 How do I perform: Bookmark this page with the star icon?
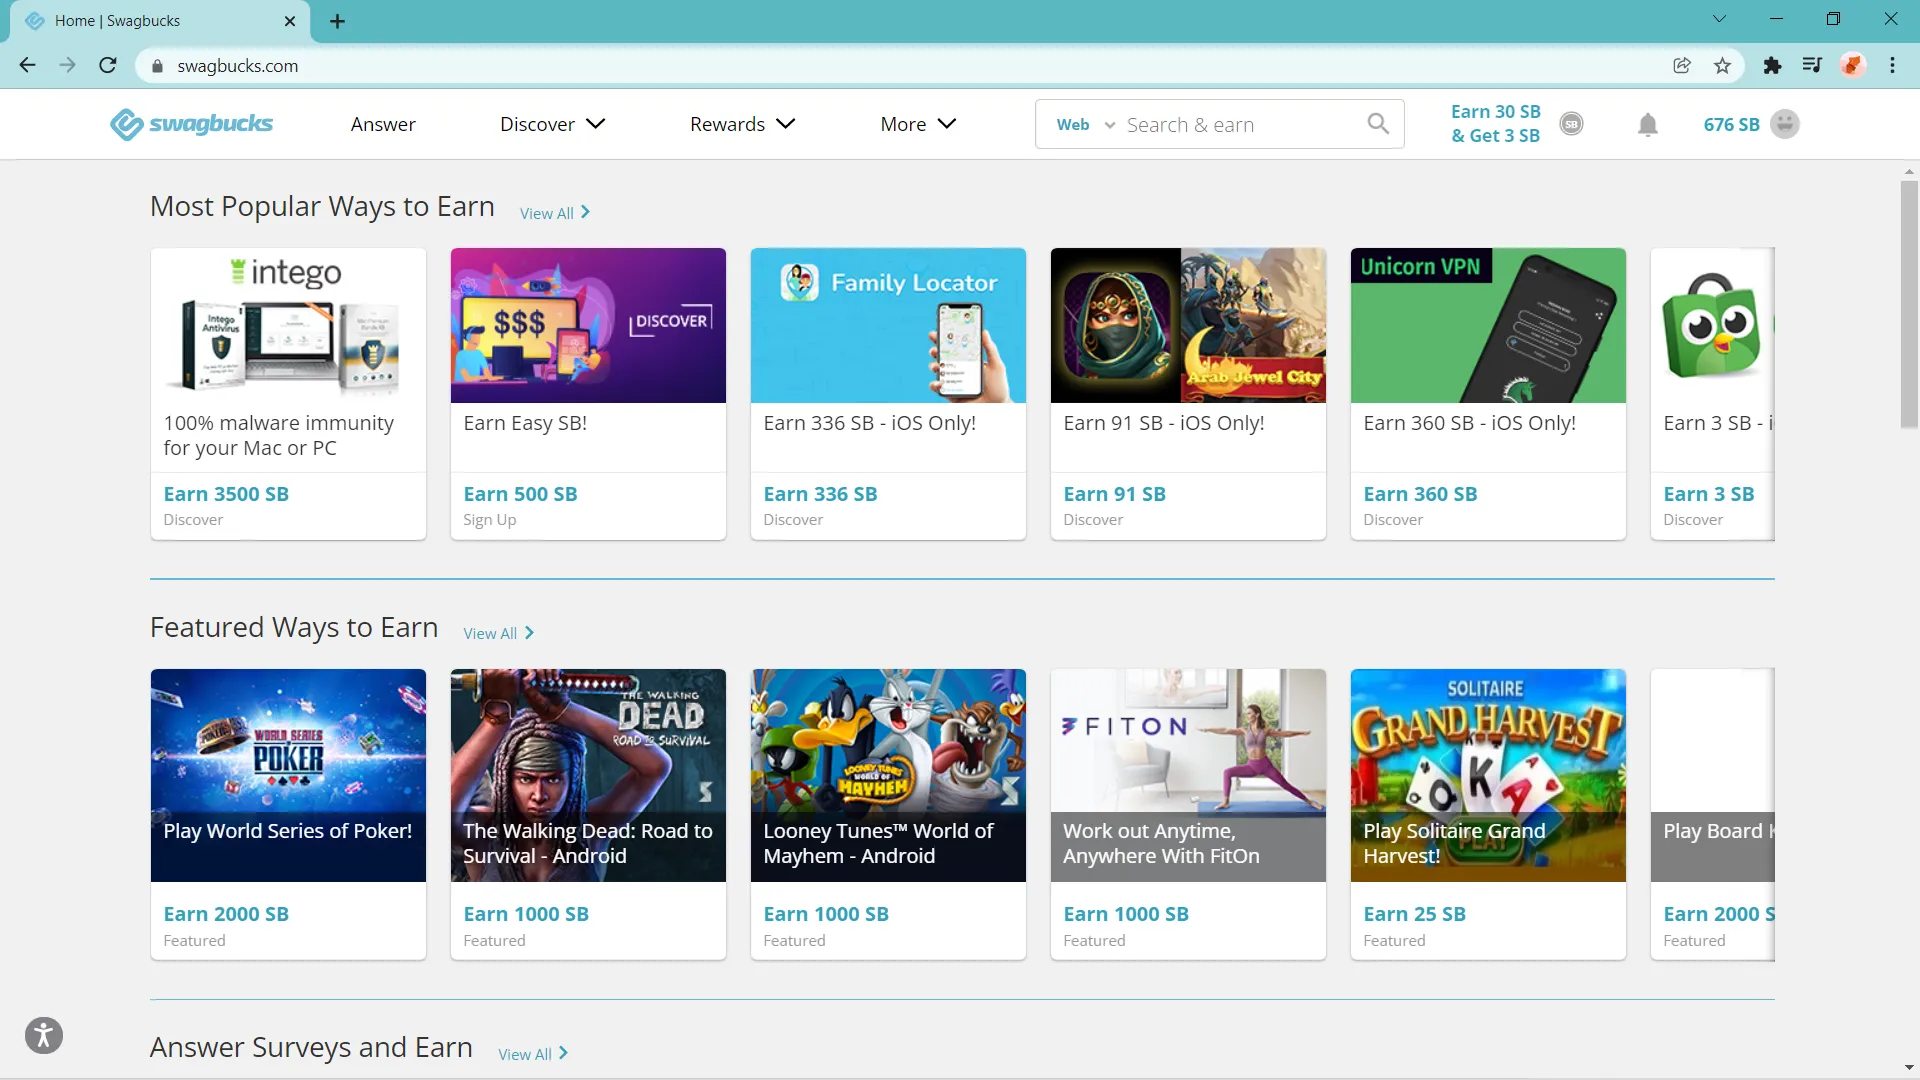pyautogui.click(x=1722, y=66)
